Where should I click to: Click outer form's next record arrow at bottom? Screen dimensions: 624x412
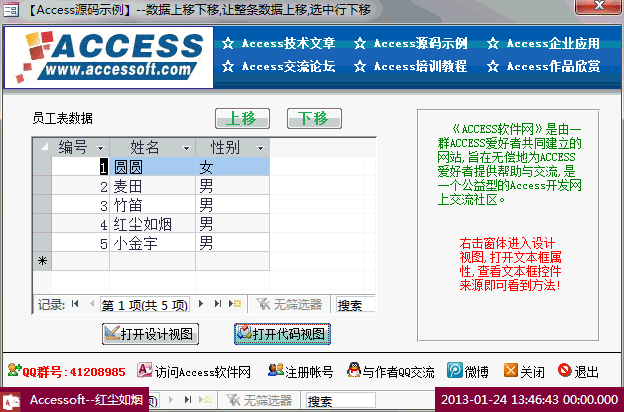171,399
